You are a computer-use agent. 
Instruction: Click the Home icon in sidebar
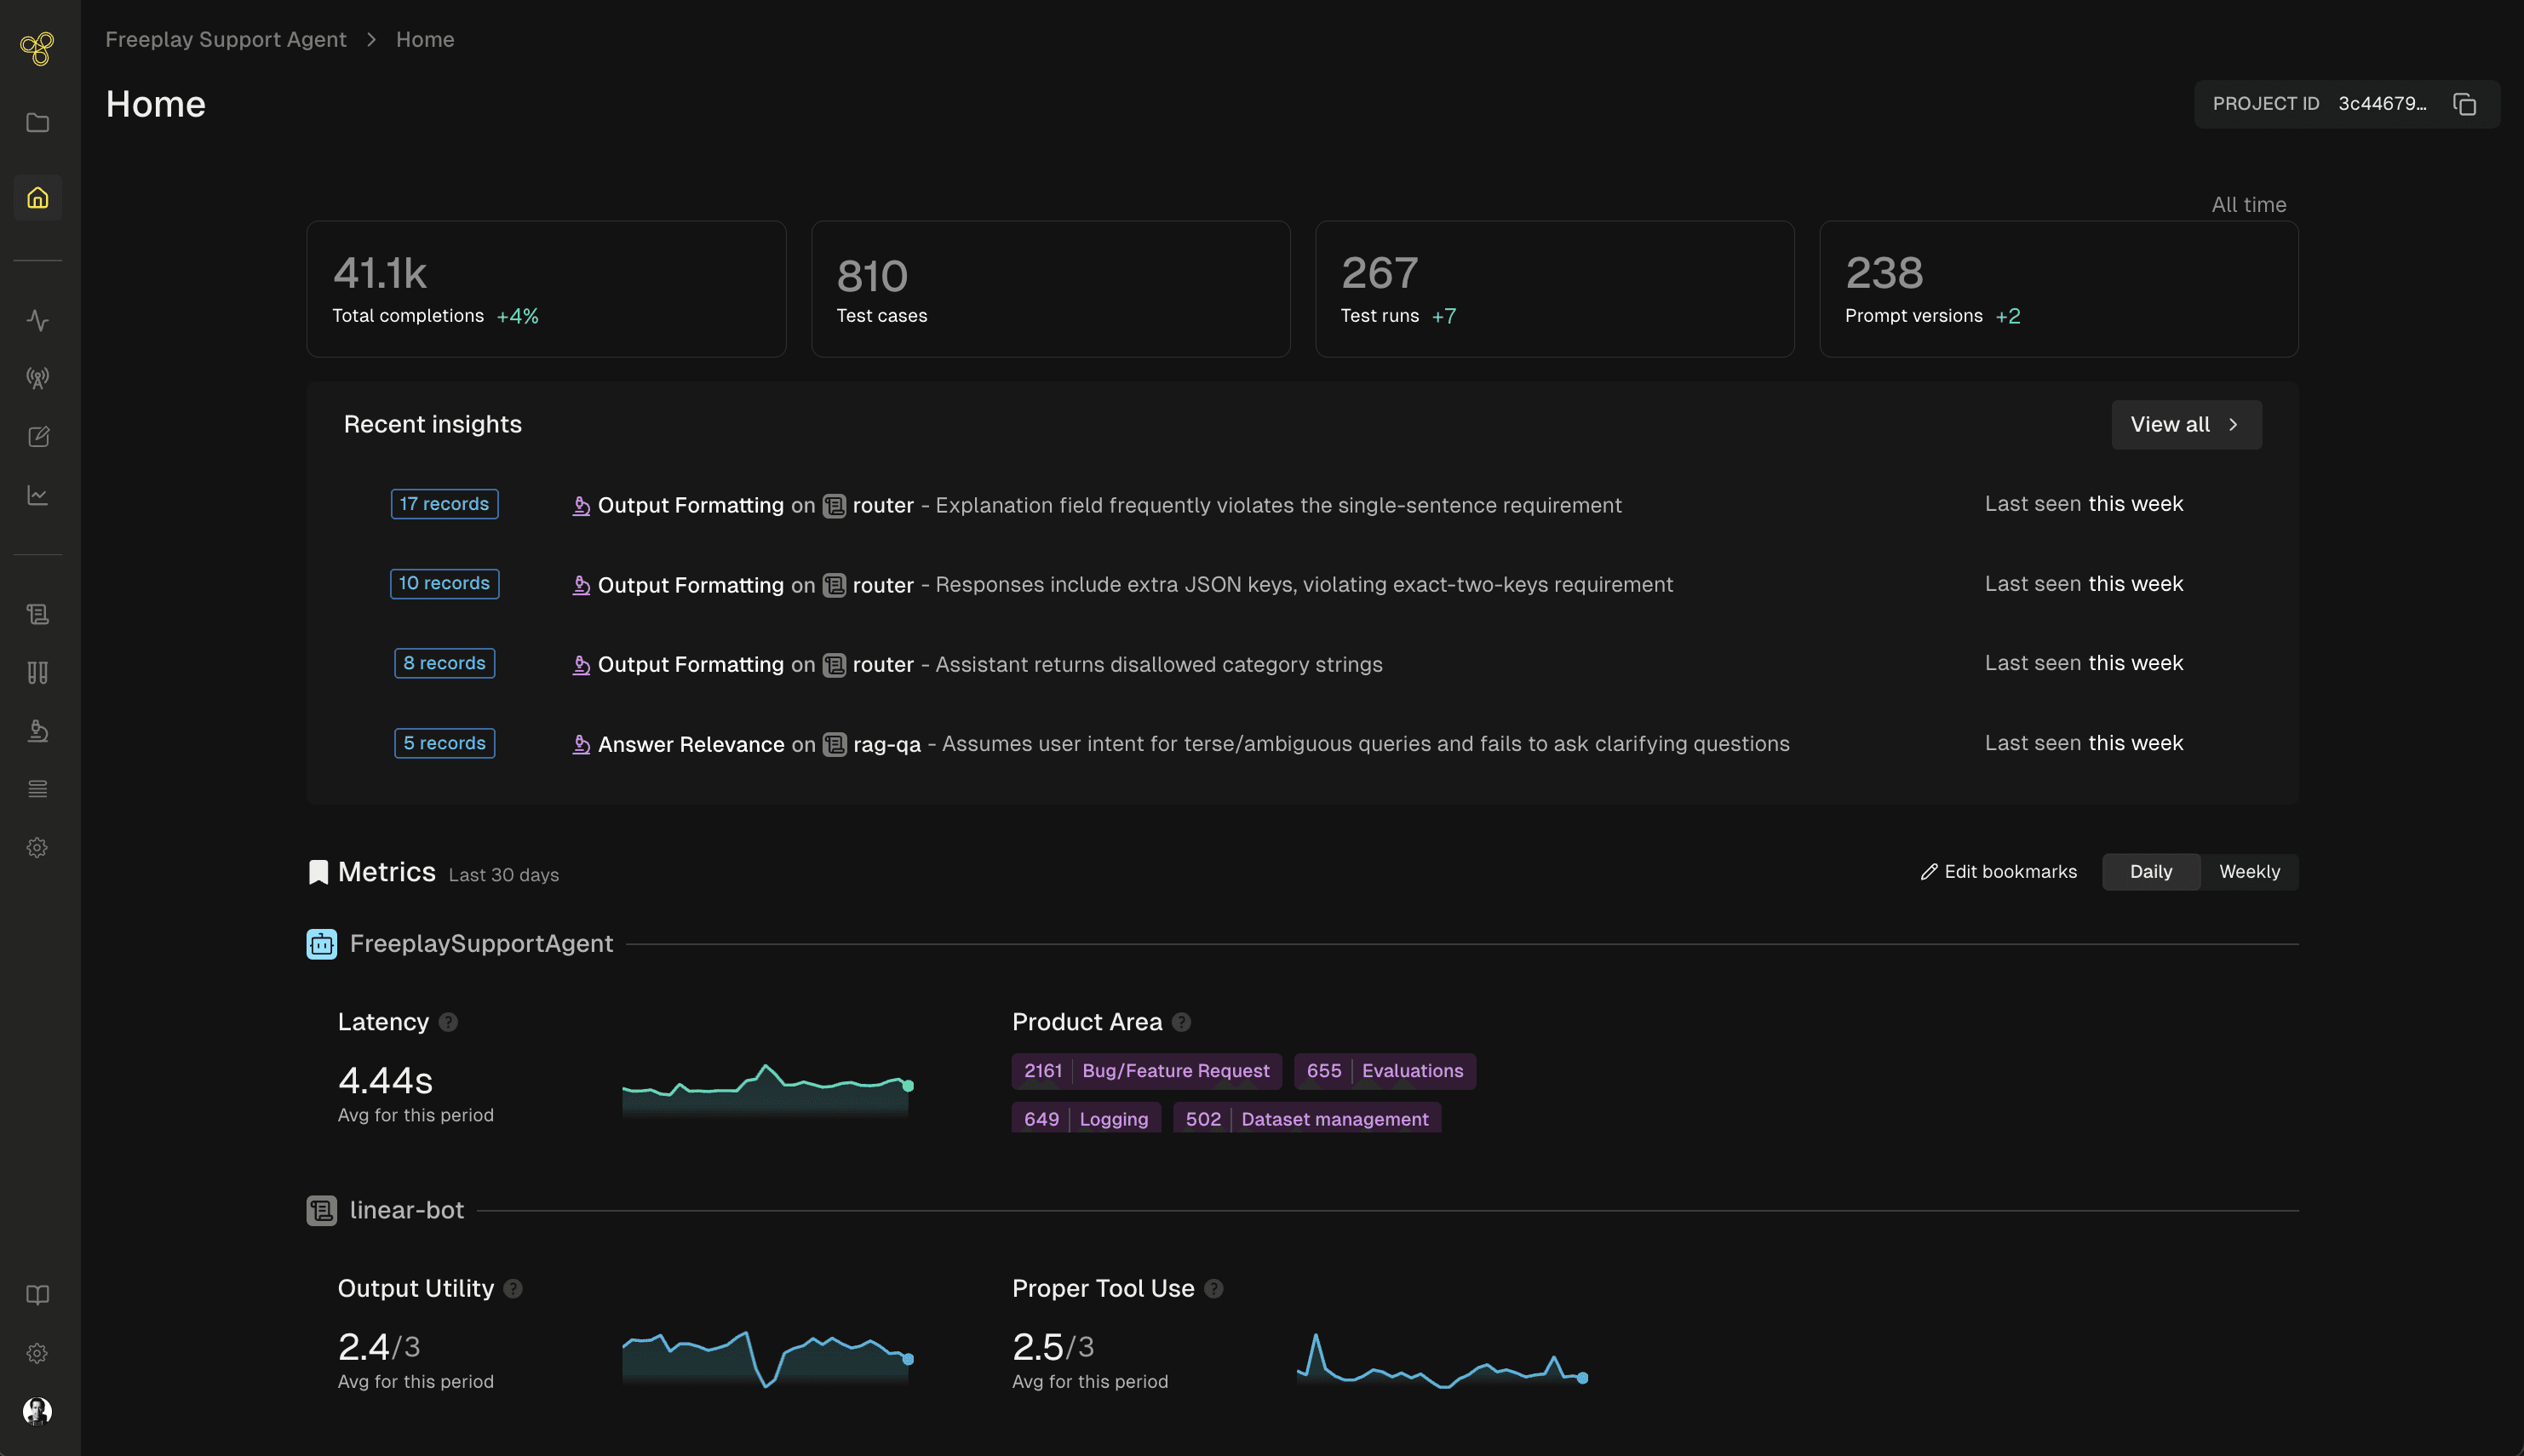pos(38,198)
